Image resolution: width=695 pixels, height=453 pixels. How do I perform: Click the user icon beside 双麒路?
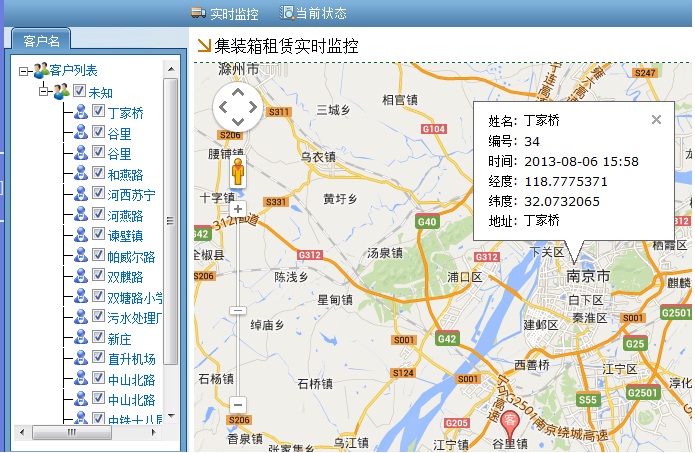(x=81, y=275)
